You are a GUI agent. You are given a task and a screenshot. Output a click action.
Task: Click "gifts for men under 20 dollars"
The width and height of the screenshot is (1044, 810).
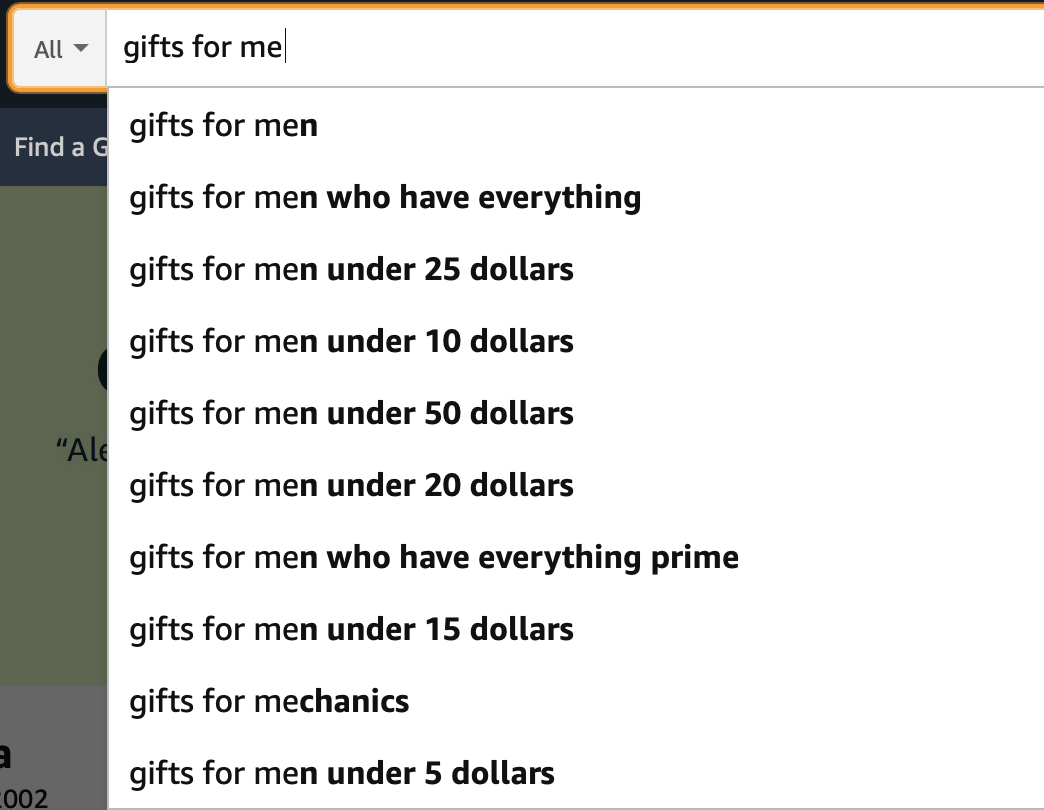[351, 486]
